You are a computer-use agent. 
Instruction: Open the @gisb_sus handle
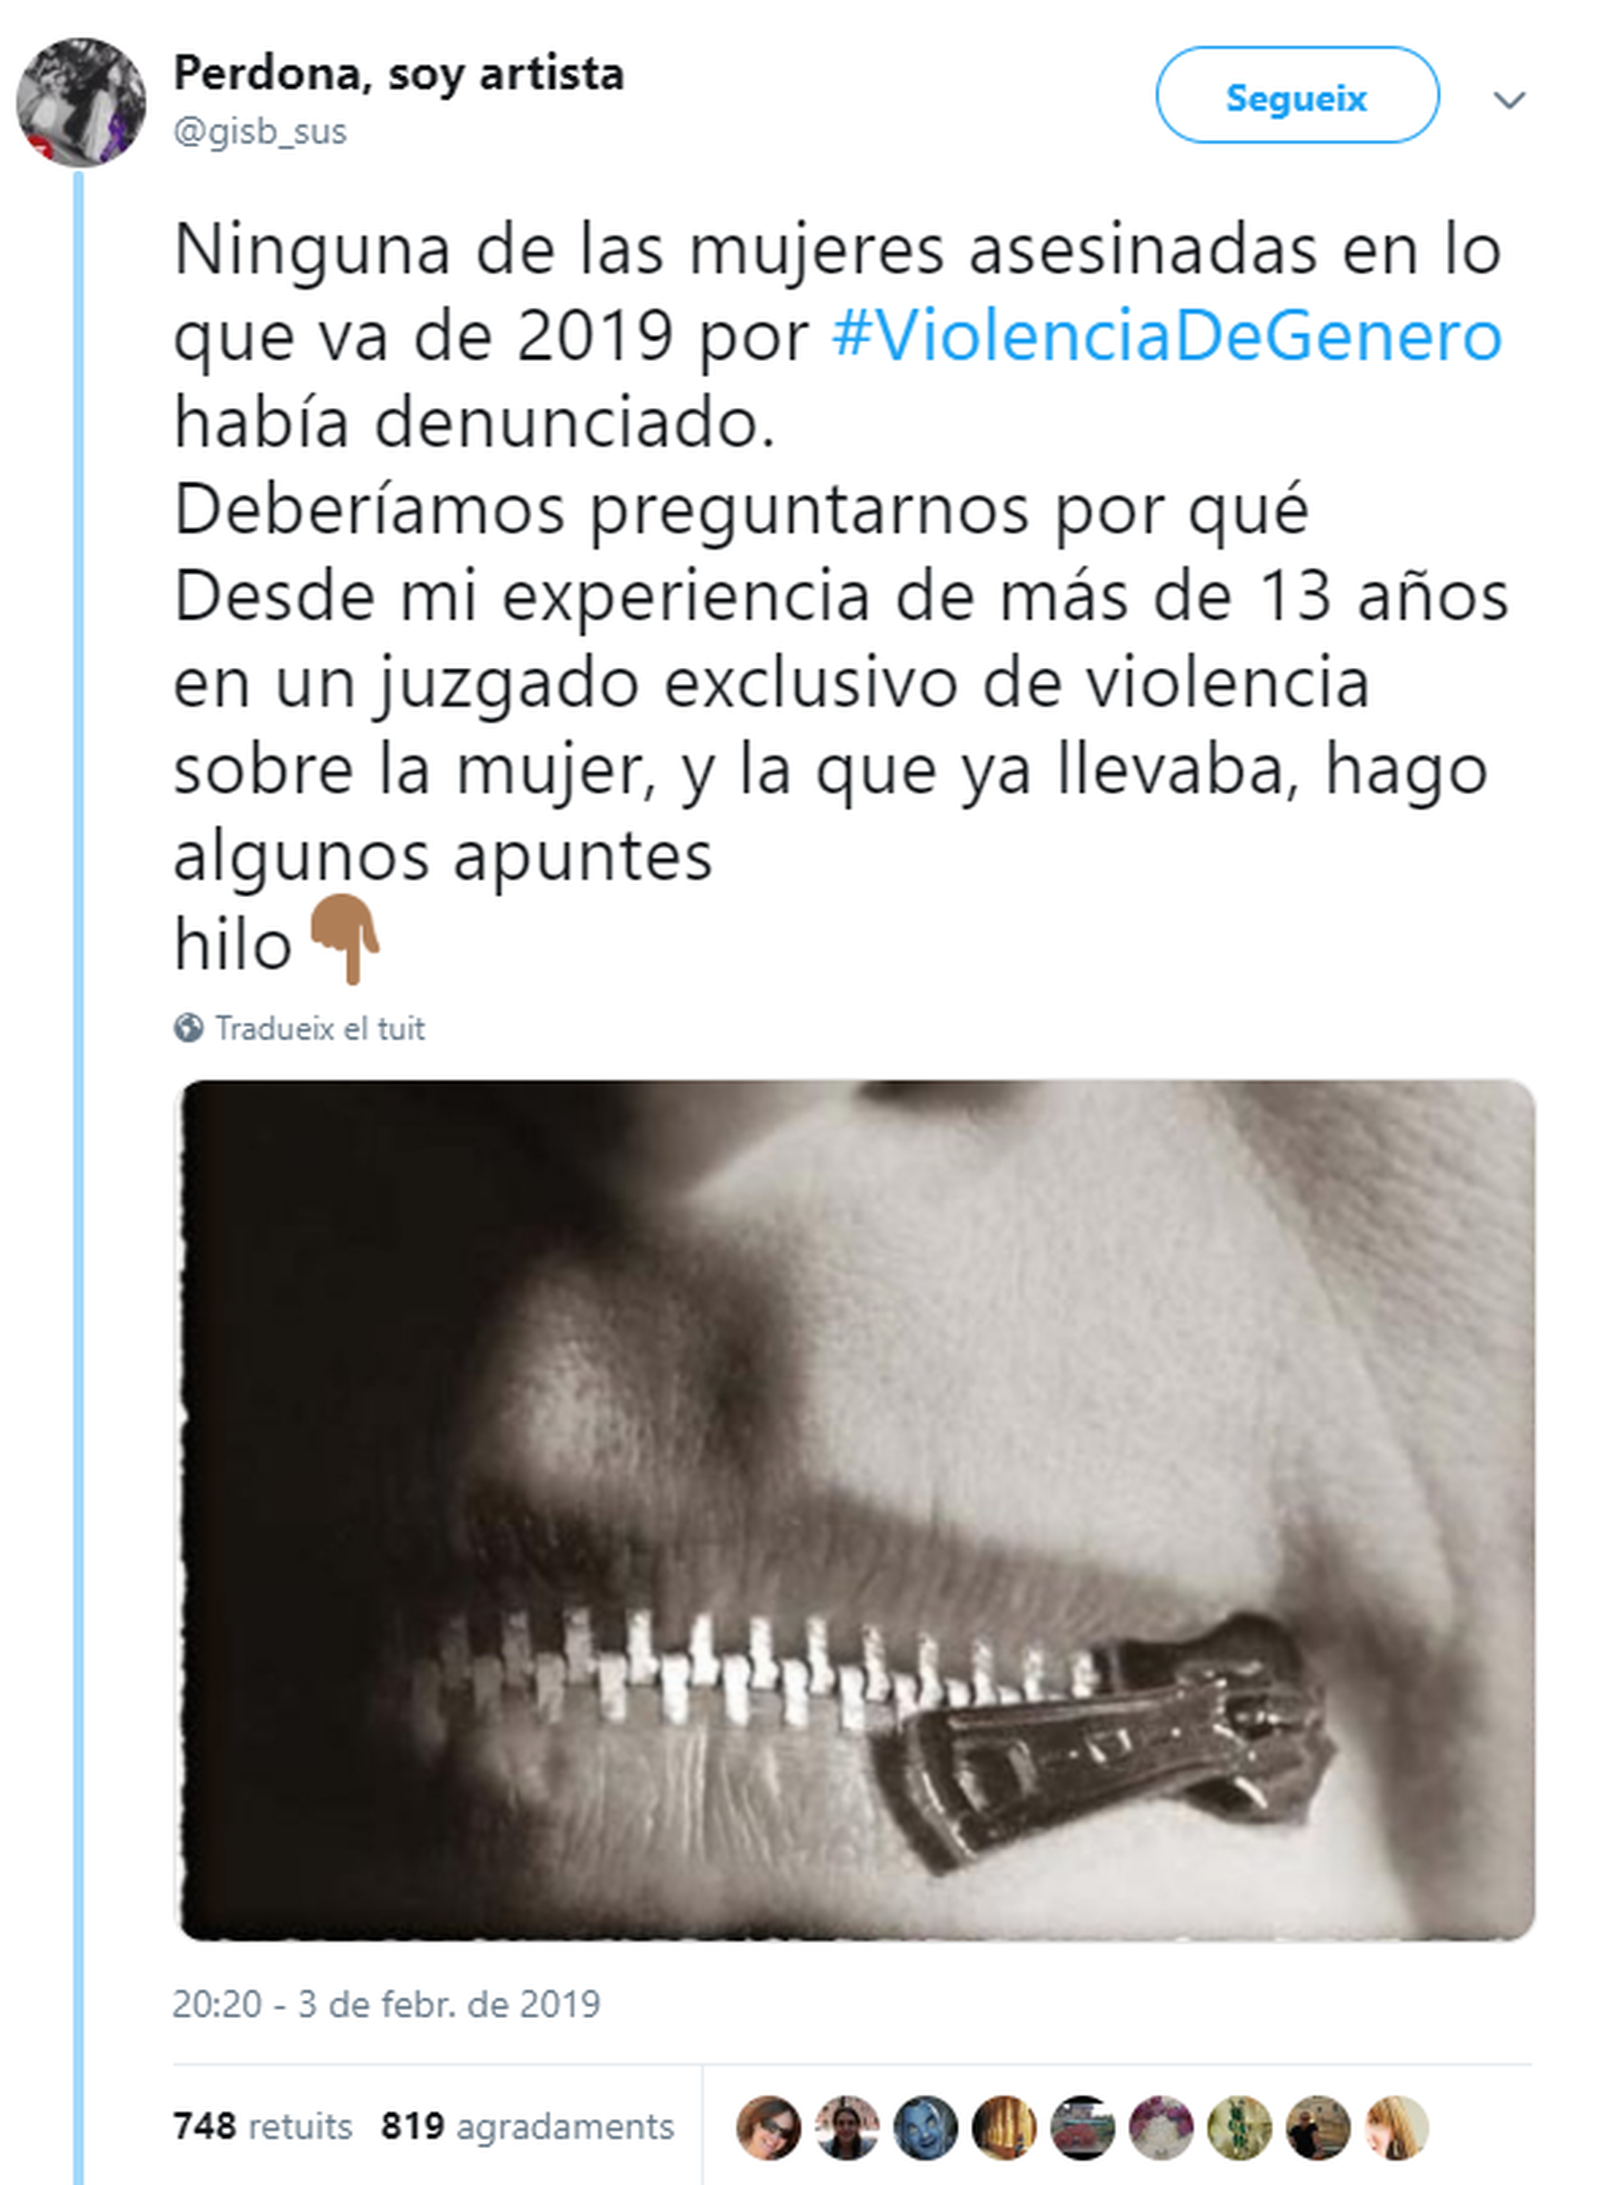coord(260,131)
